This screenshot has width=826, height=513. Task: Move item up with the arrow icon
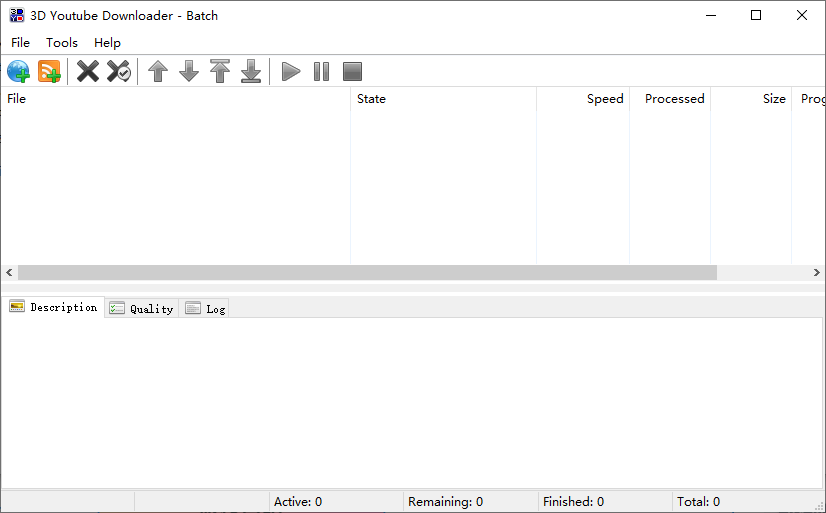(x=158, y=71)
